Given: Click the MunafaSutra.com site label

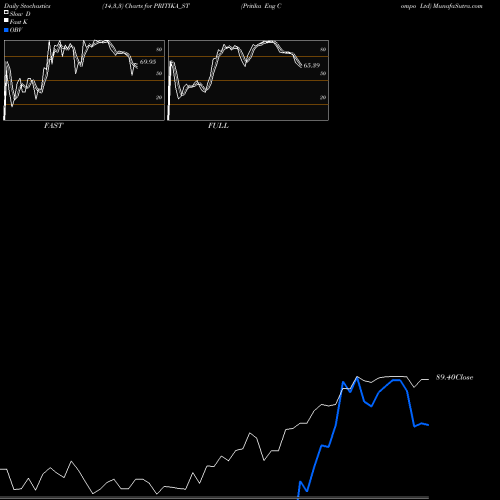Looking at the screenshot, I should (458, 6).
